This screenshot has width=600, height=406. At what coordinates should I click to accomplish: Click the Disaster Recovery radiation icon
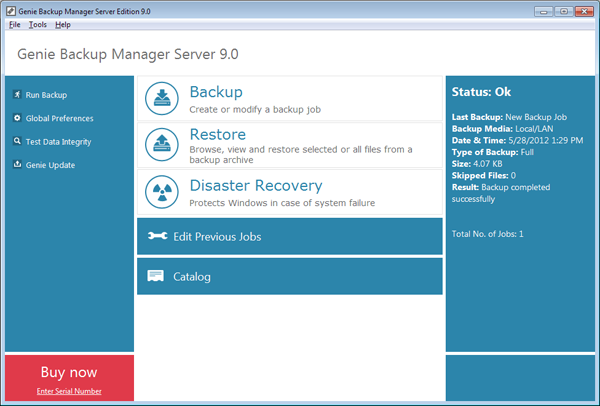[162, 191]
